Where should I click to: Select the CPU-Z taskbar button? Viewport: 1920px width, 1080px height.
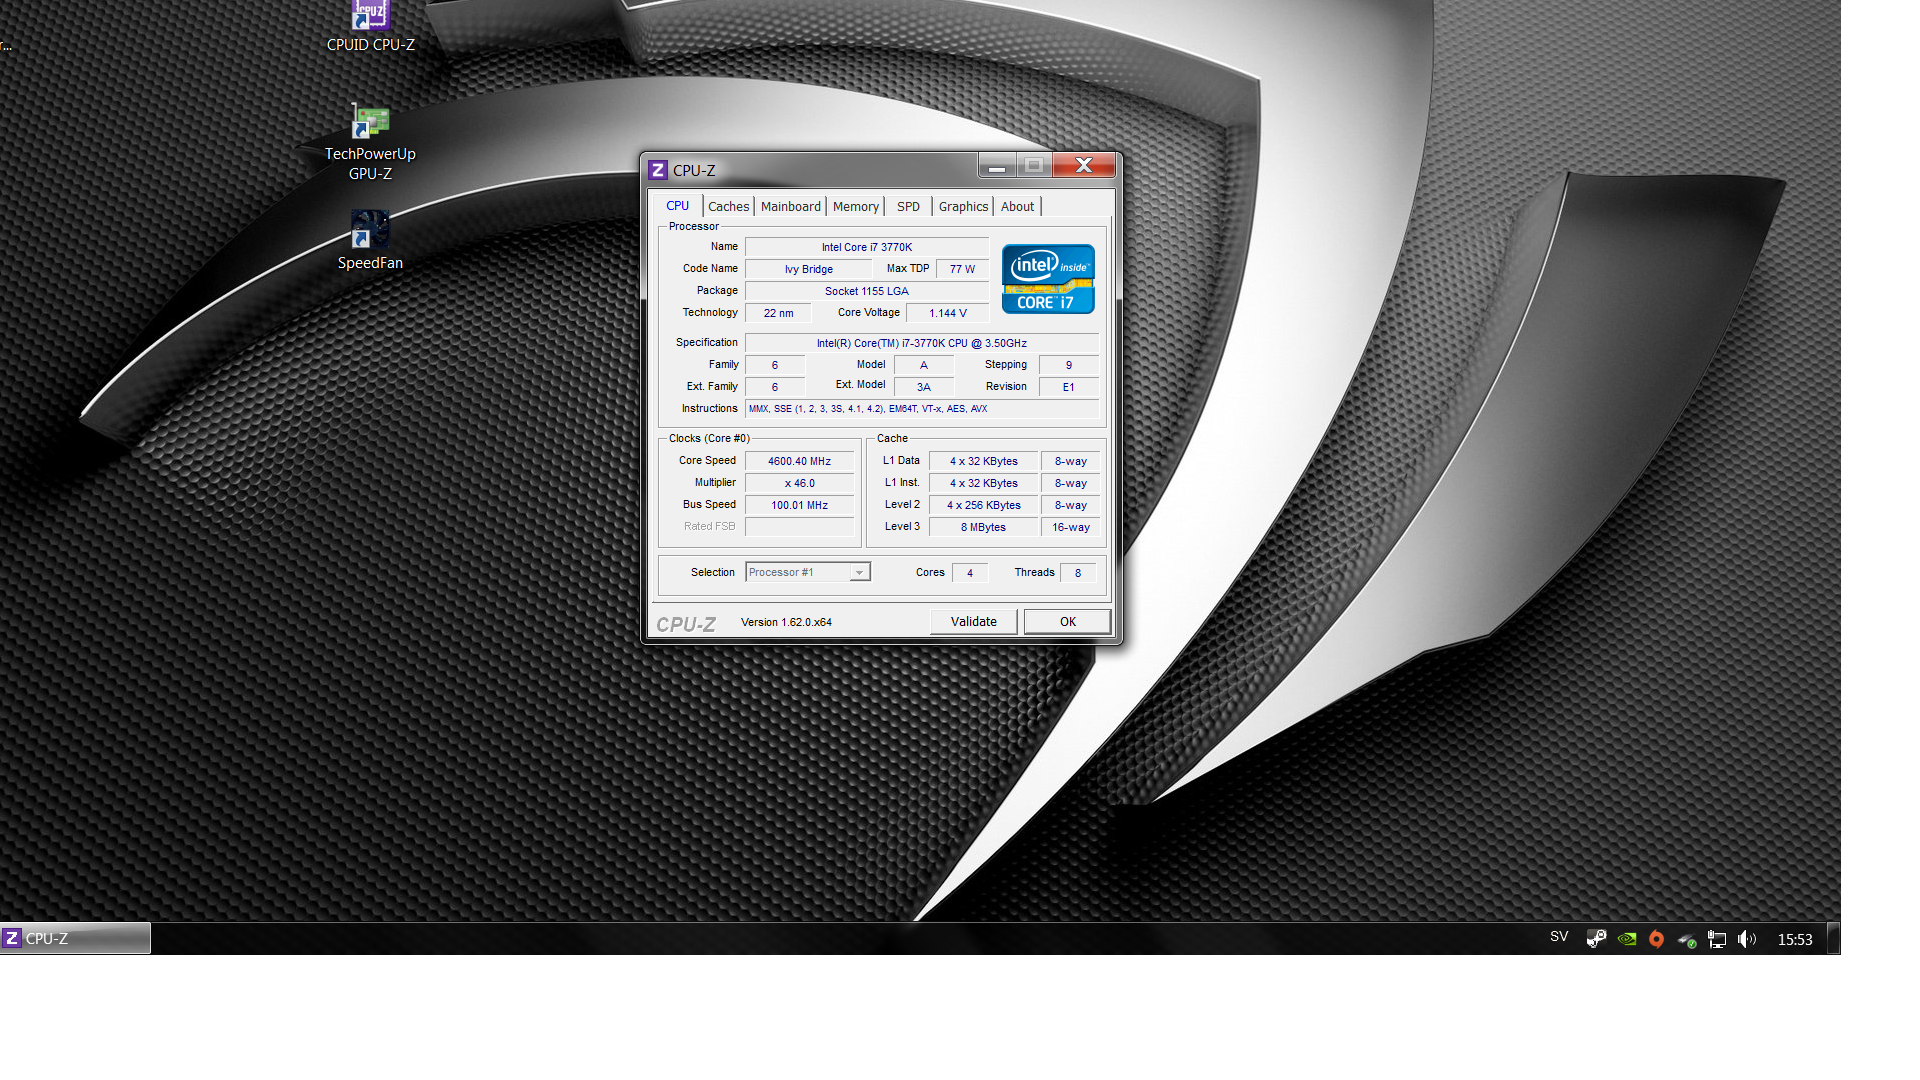(75, 938)
